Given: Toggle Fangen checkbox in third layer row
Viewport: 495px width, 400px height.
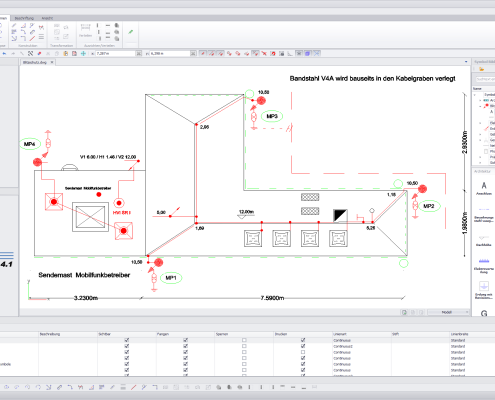Looking at the screenshot, I should 186,352.
